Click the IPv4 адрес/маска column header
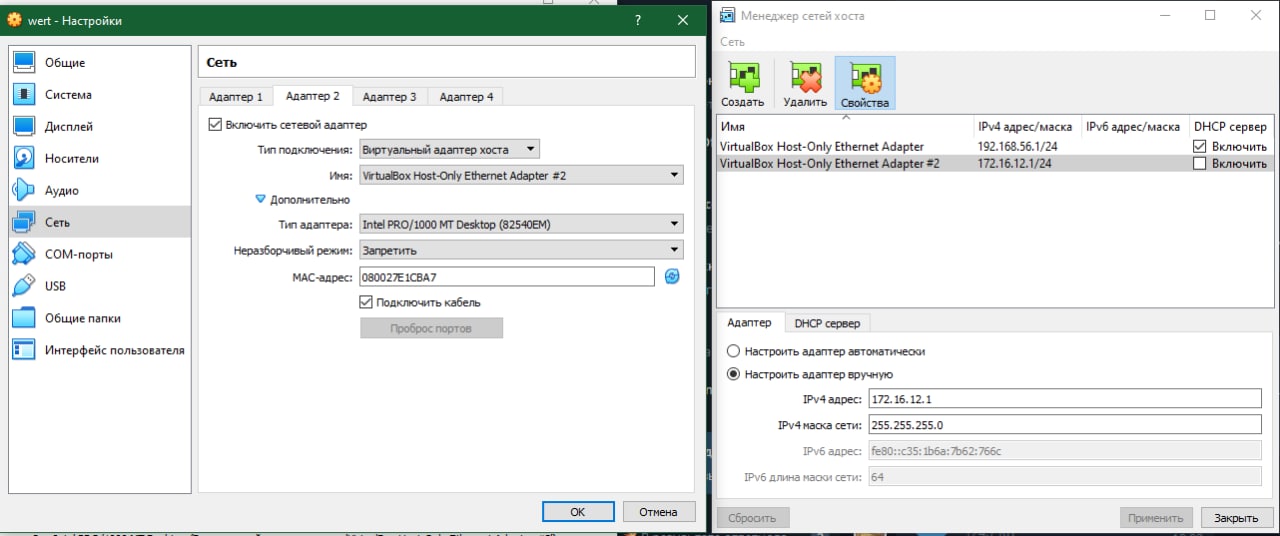The height and width of the screenshot is (536, 1280). point(1027,127)
